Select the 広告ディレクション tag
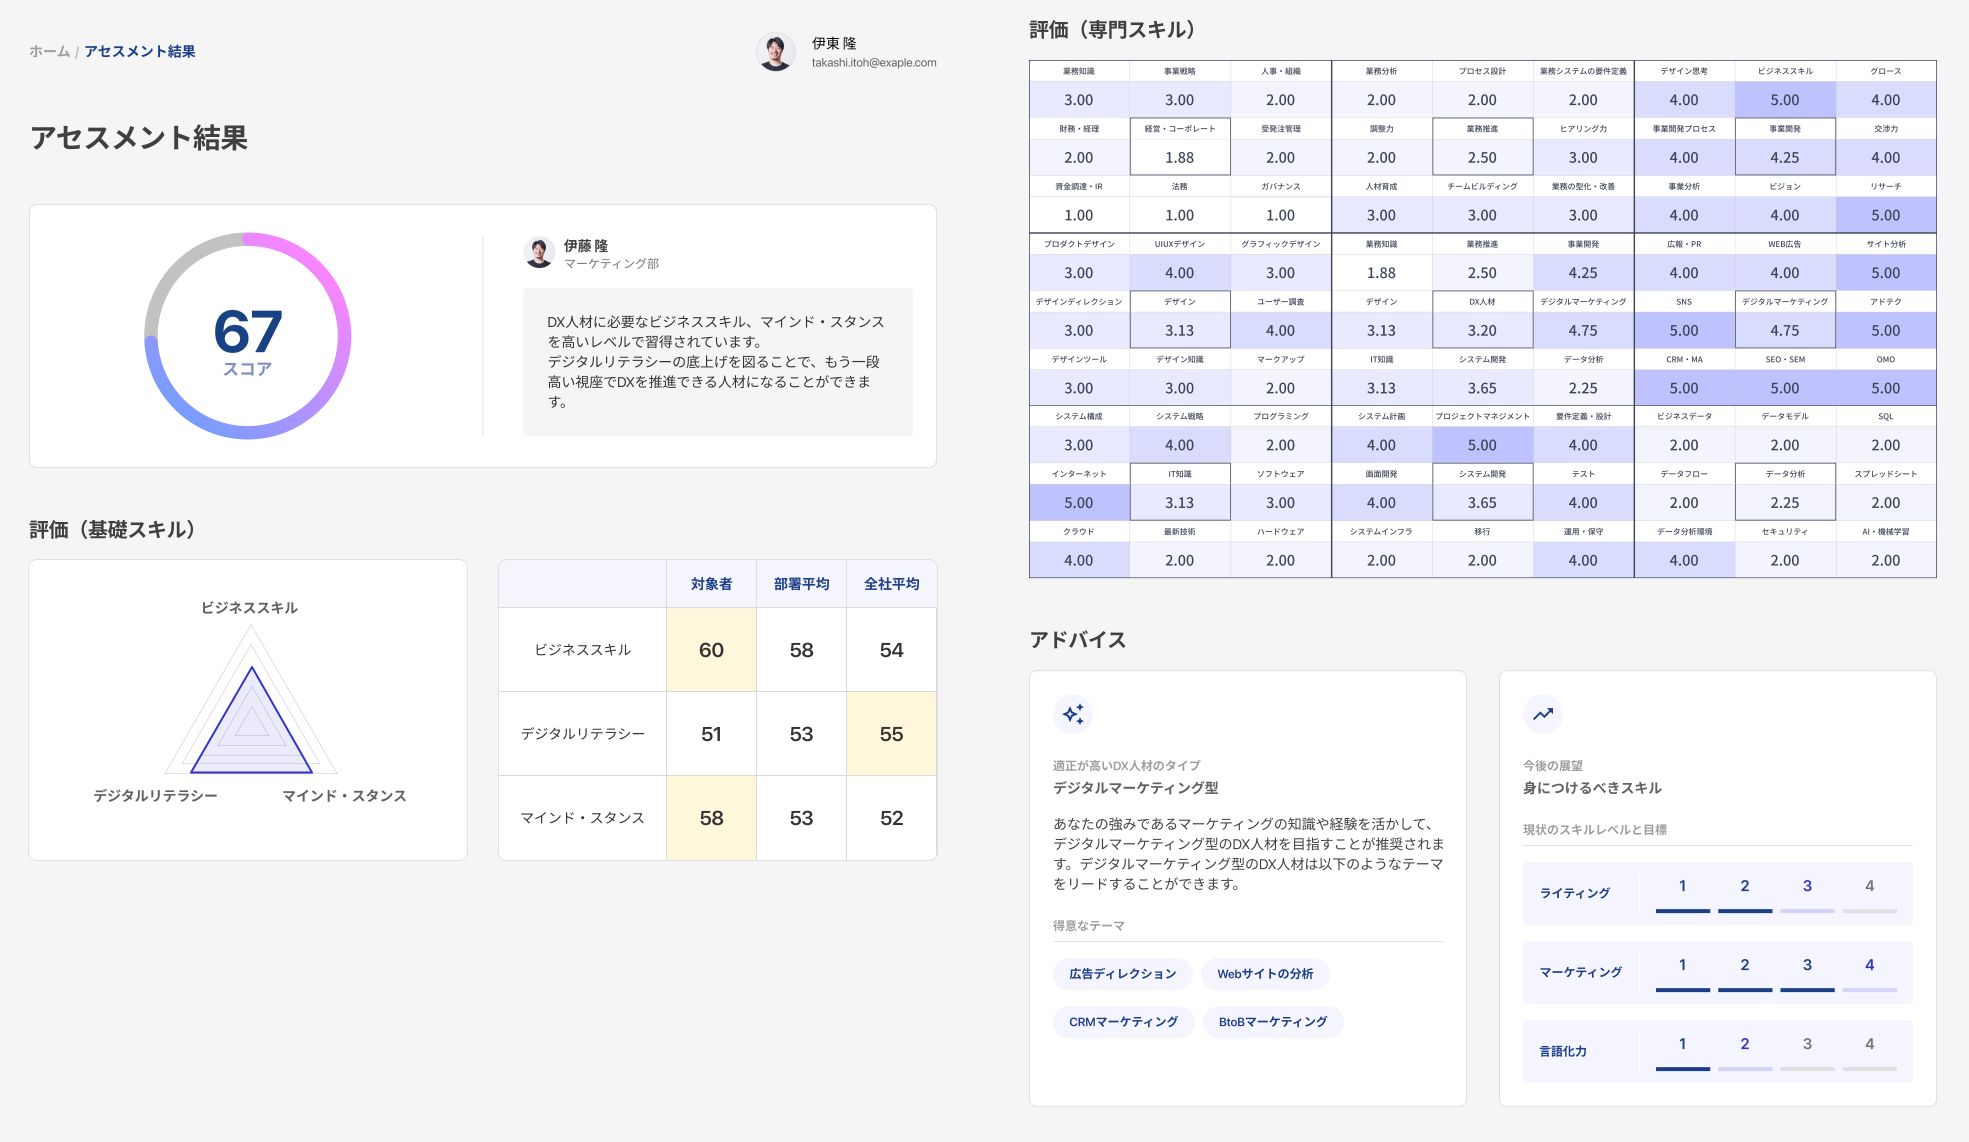1969x1142 pixels. pyautogui.click(x=1122, y=974)
